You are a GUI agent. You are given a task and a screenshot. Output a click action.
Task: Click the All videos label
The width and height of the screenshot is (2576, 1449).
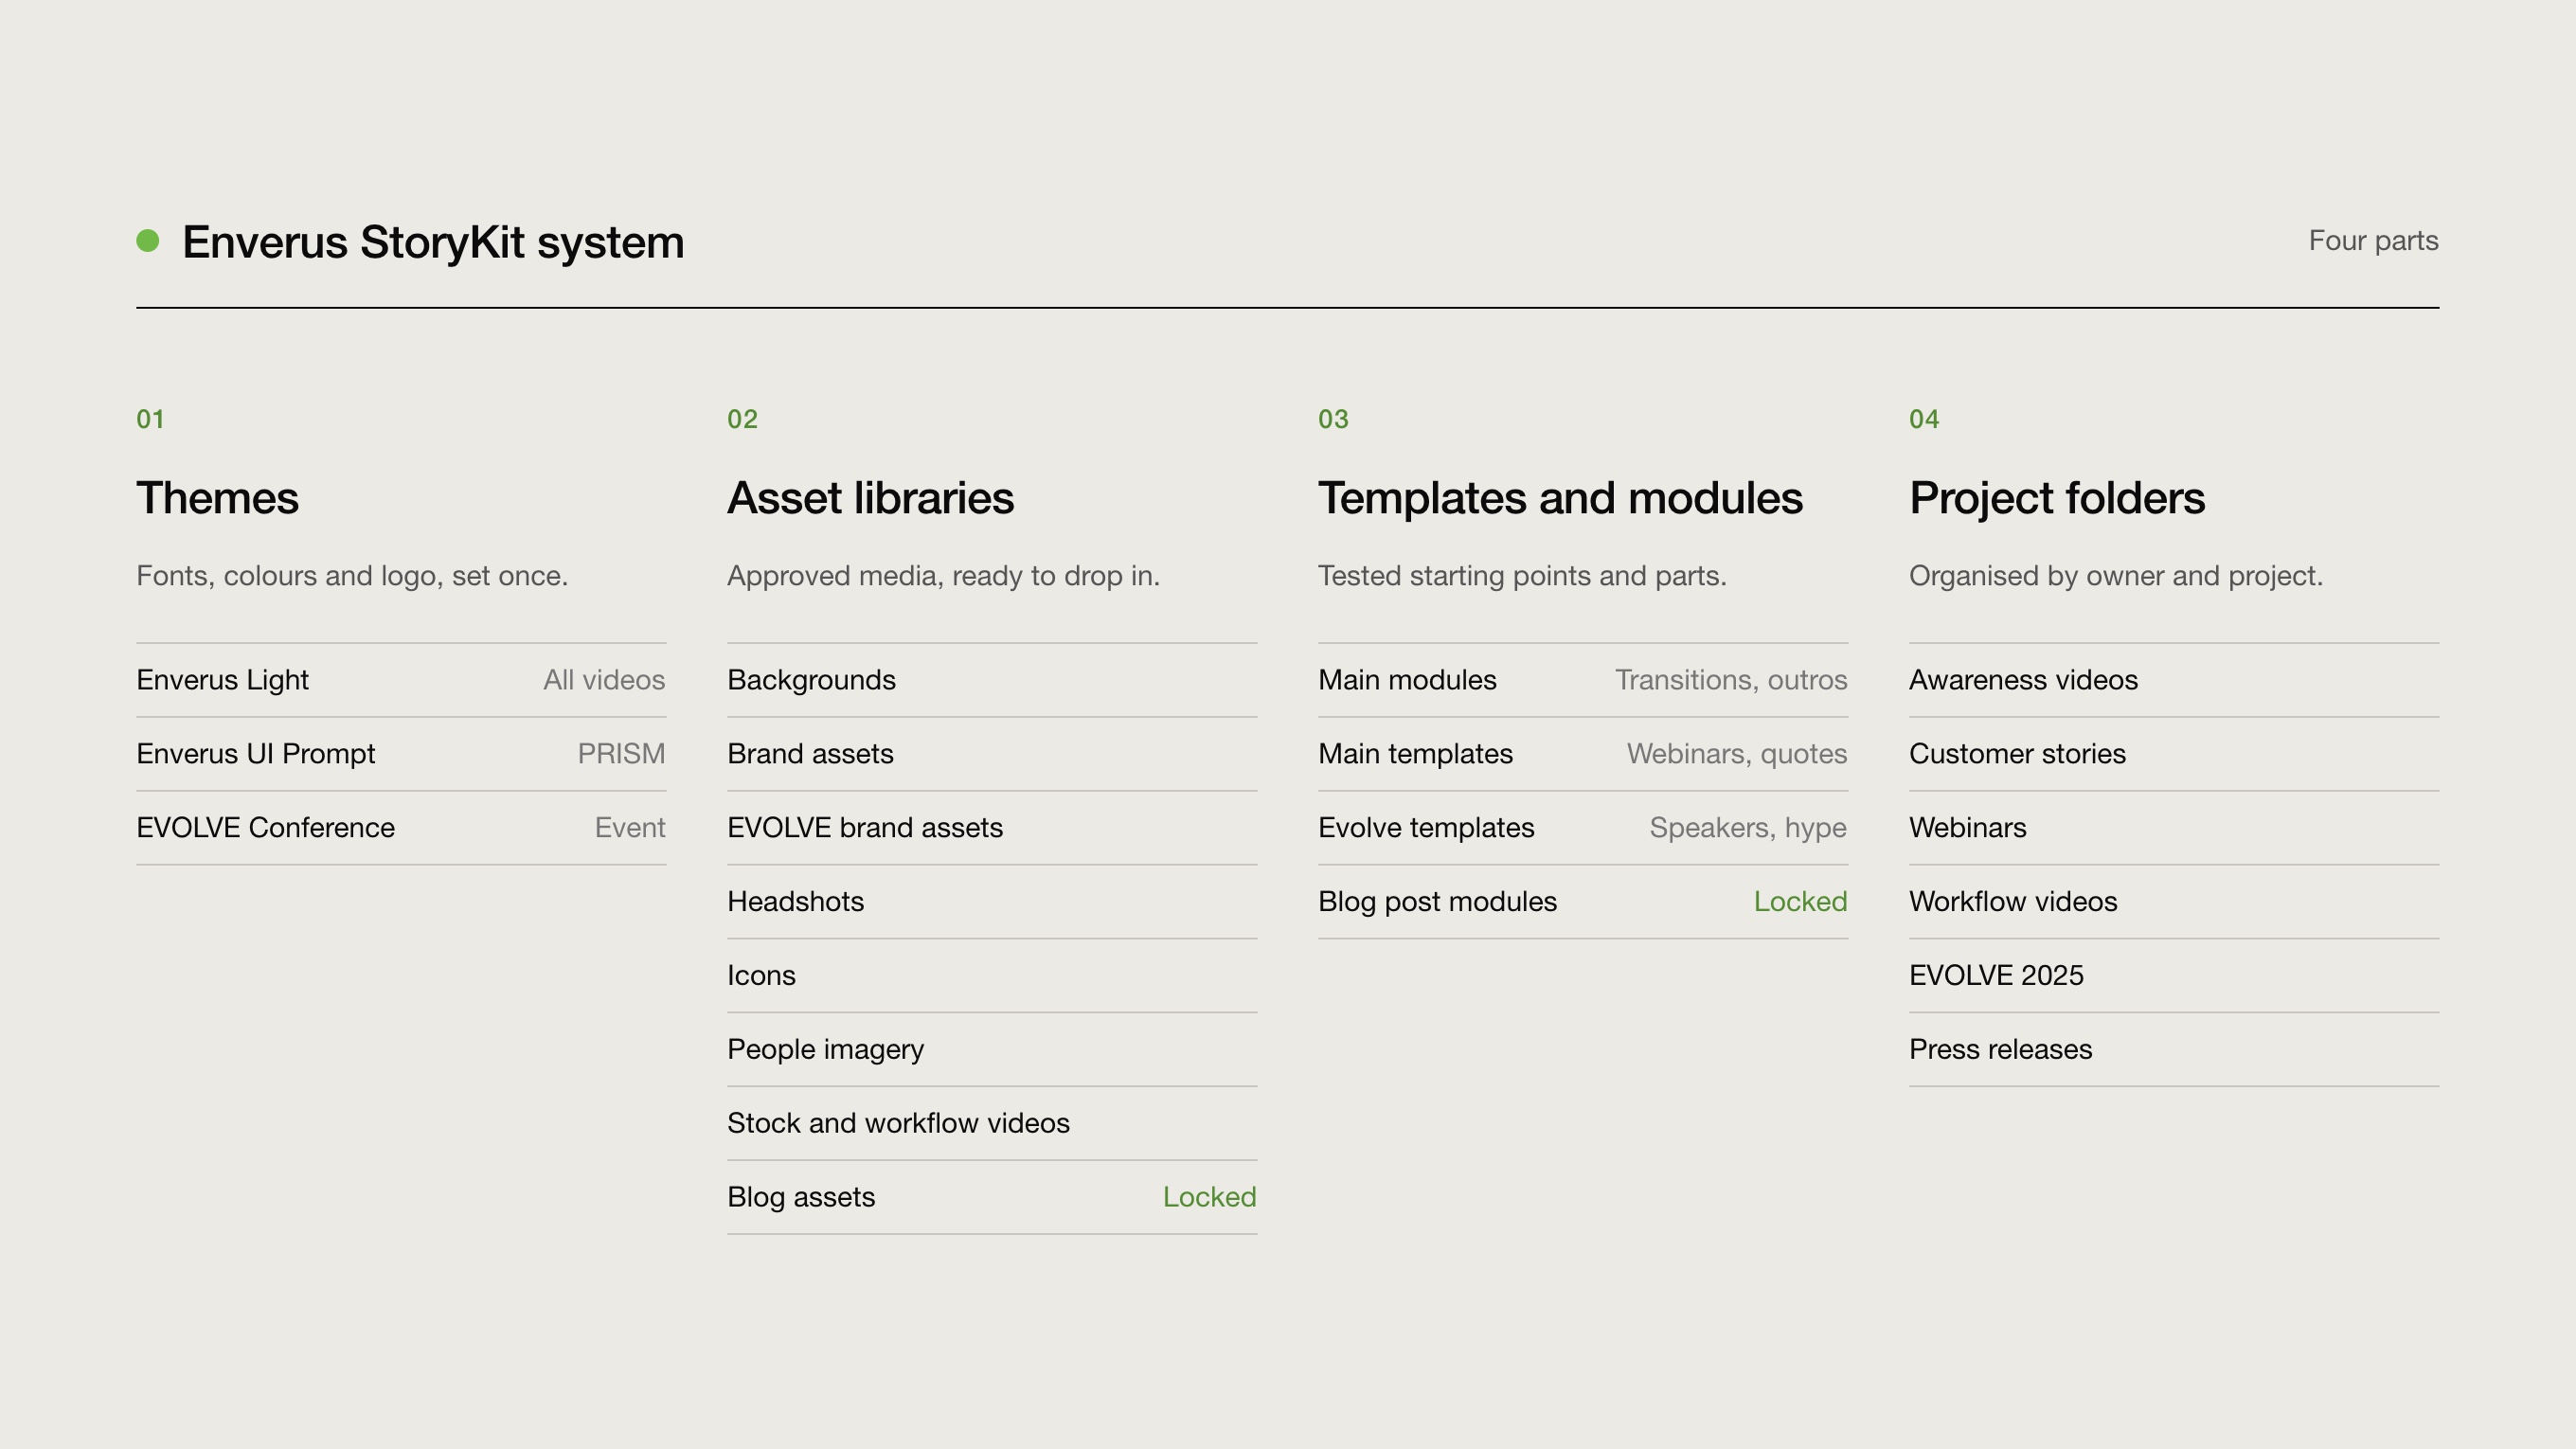pyautogui.click(x=604, y=680)
